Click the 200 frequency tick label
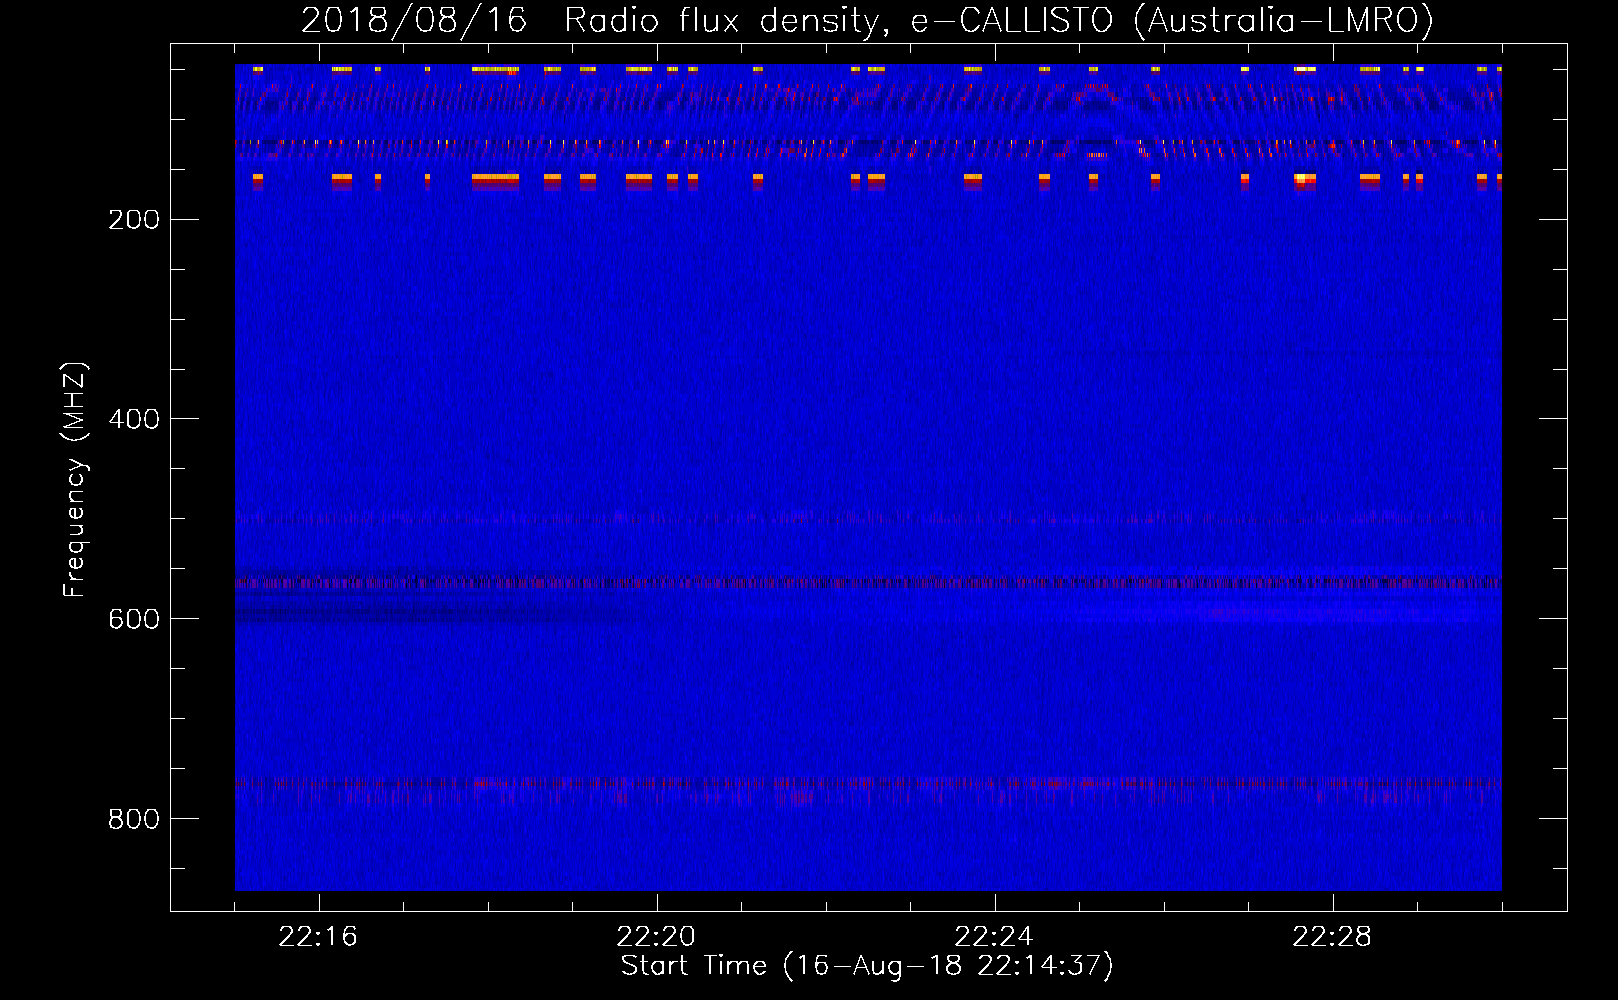Screen dimensions: 1618x1000 pyautogui.click(x=134, y=220)
